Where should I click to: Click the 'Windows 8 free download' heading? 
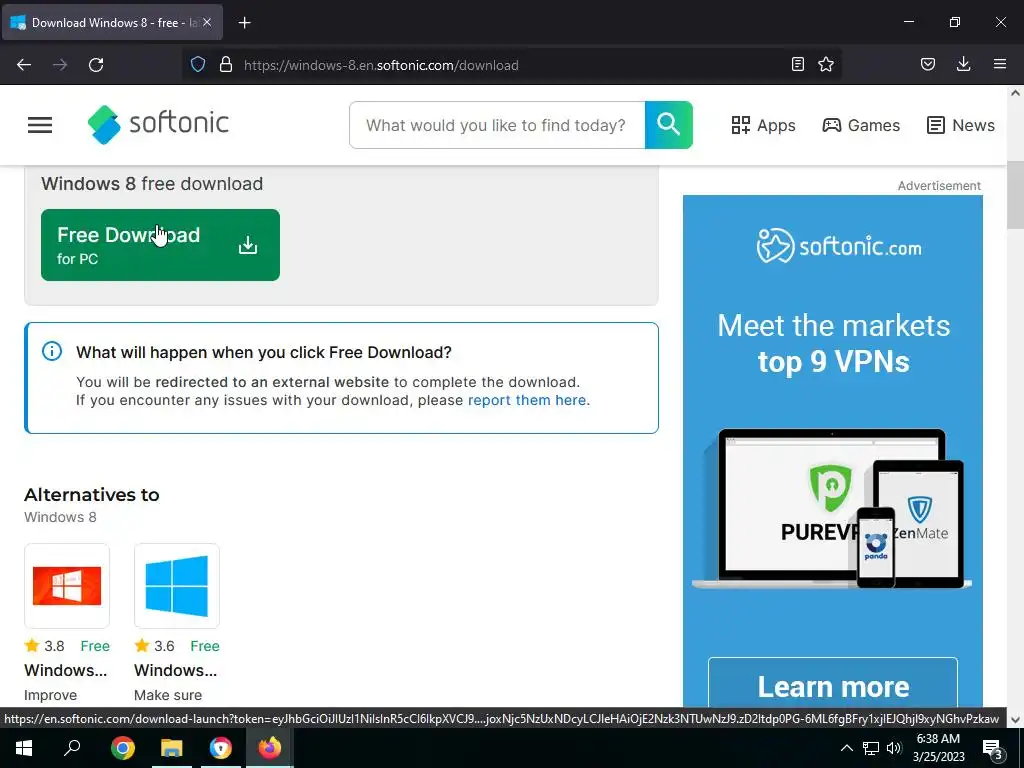coord(152,184)
